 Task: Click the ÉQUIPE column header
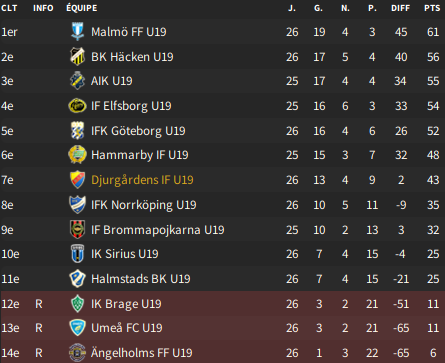[82, 8]
